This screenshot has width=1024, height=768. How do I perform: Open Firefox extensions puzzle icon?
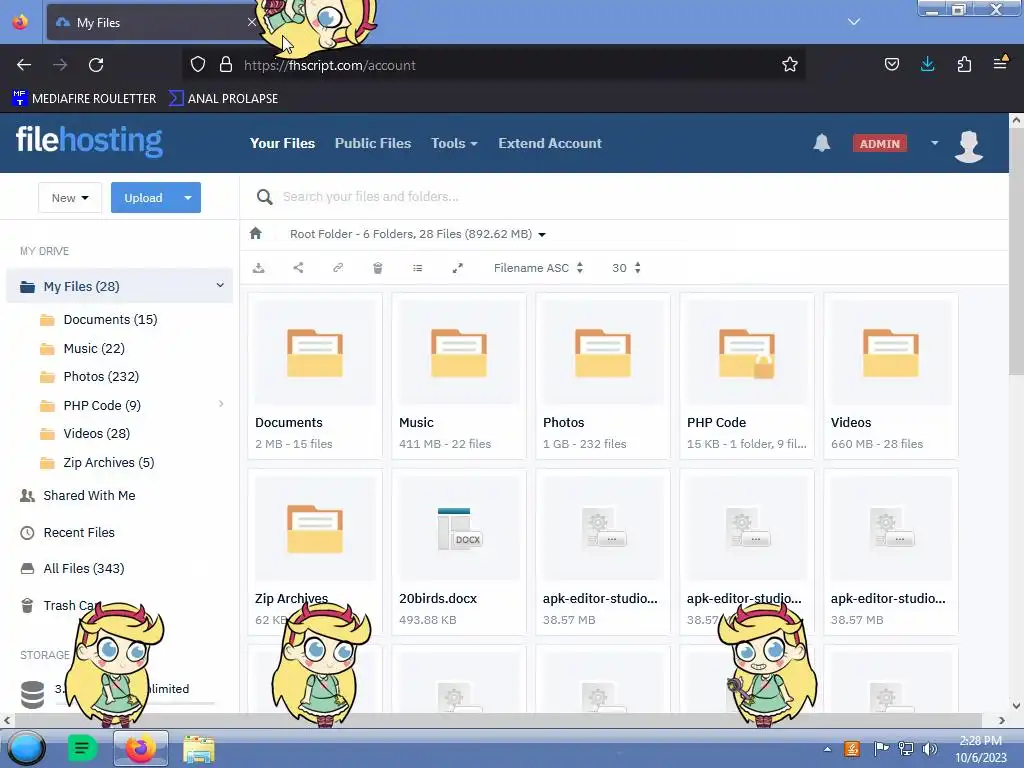(x=964, y=64)
